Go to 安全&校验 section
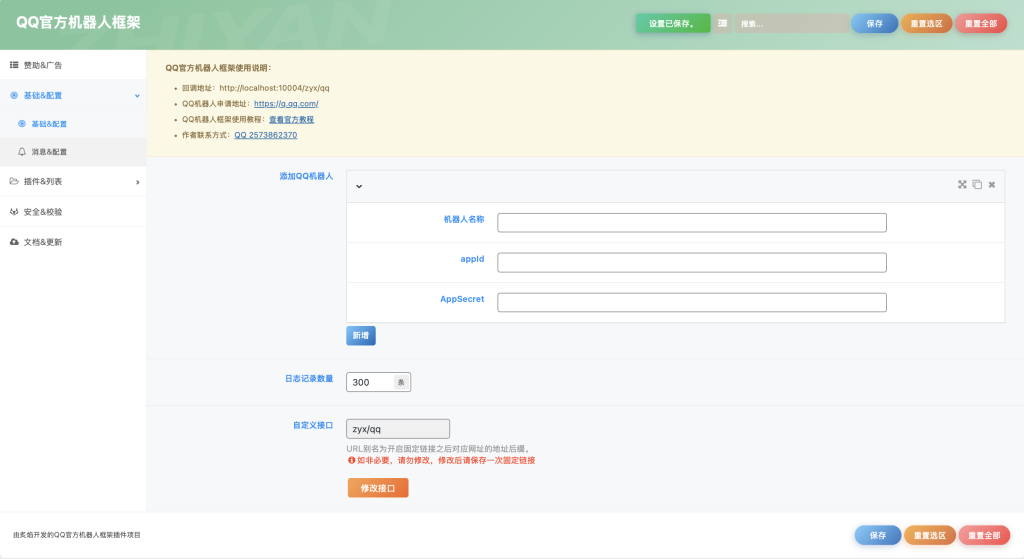 [x=73, y=212]
